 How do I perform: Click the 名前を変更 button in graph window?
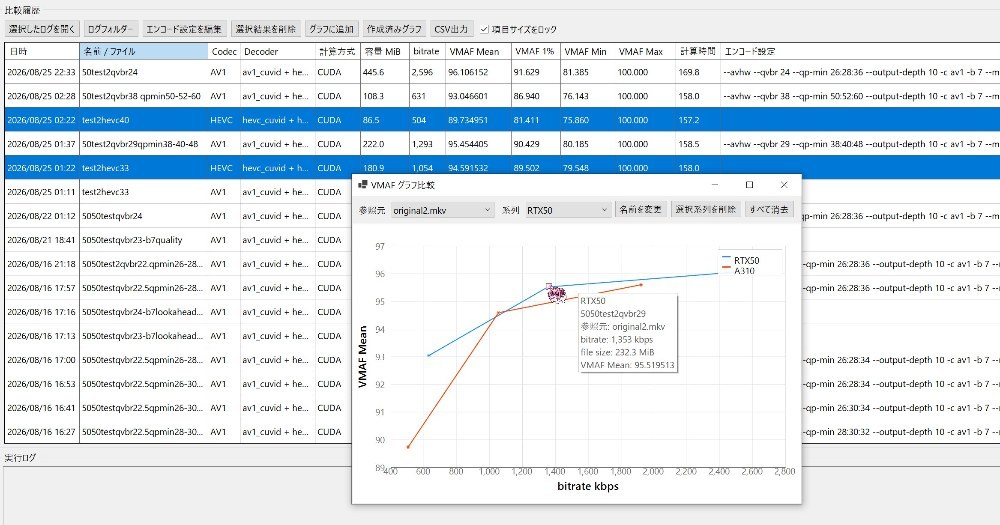641,209
